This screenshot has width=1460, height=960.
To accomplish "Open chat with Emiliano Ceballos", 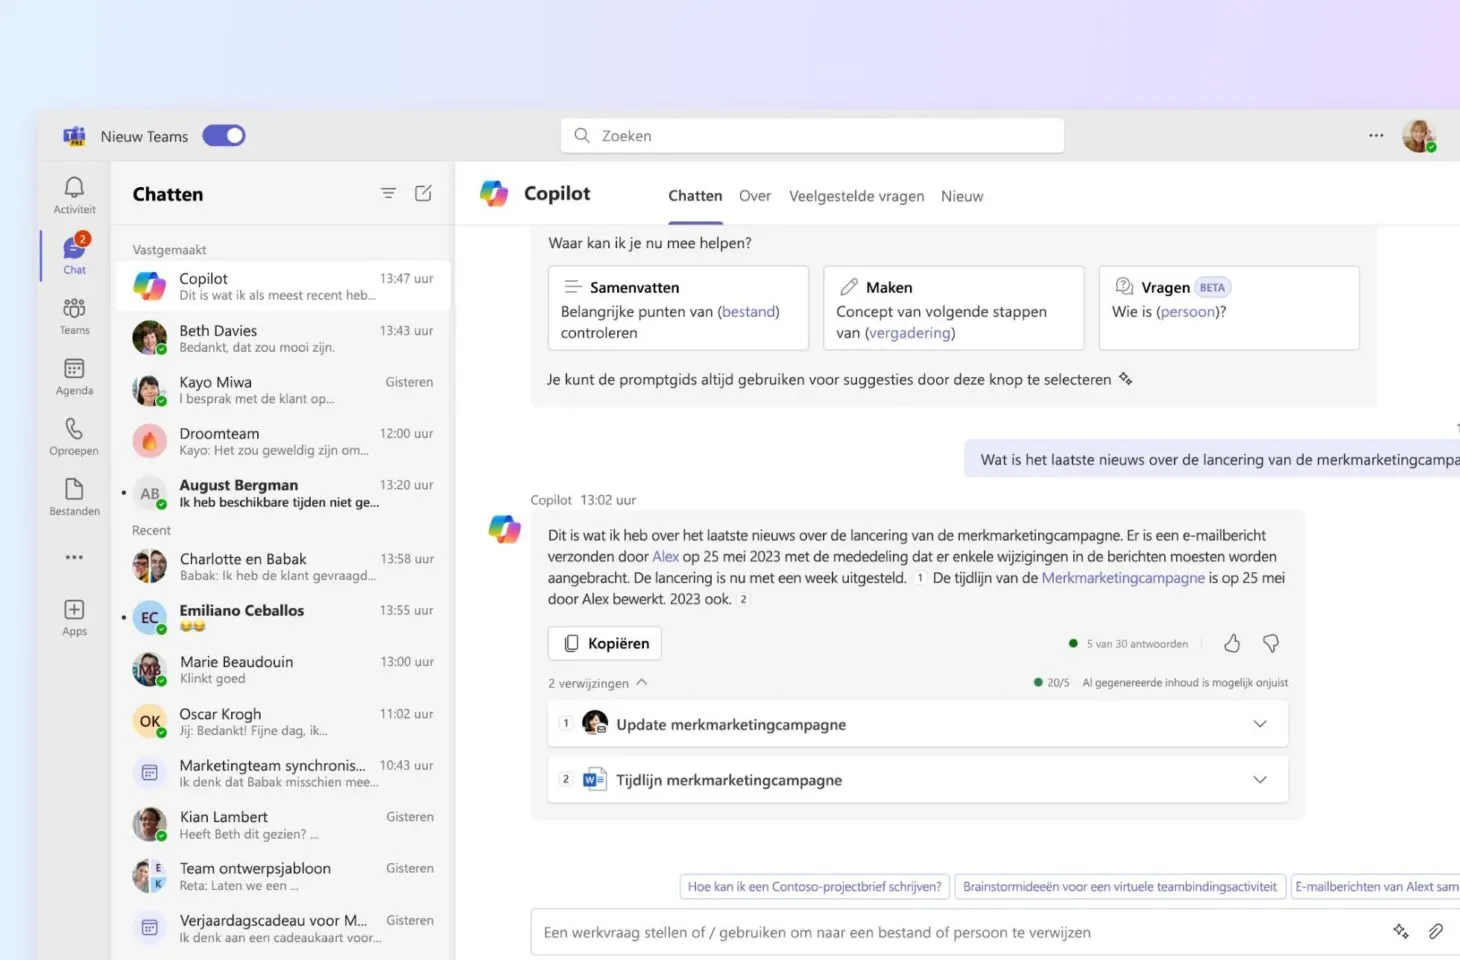I will click(x=283, y=618).
